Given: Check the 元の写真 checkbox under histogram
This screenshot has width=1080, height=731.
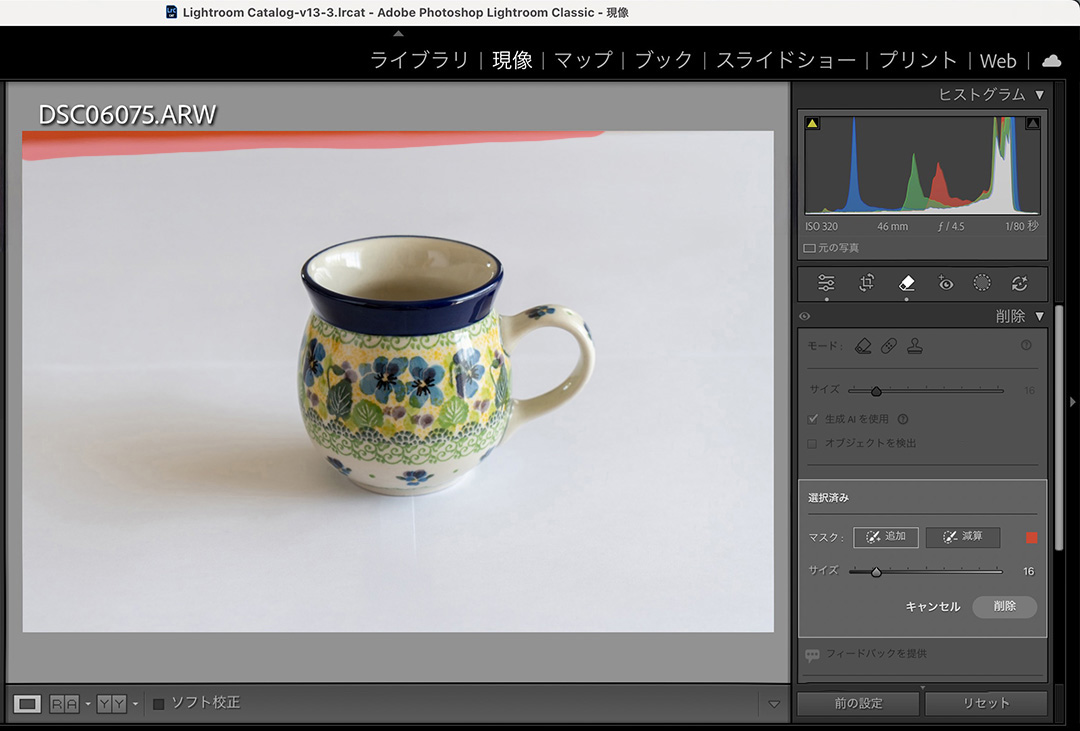Looking at the screenshot, I should (x=810, y=248).
